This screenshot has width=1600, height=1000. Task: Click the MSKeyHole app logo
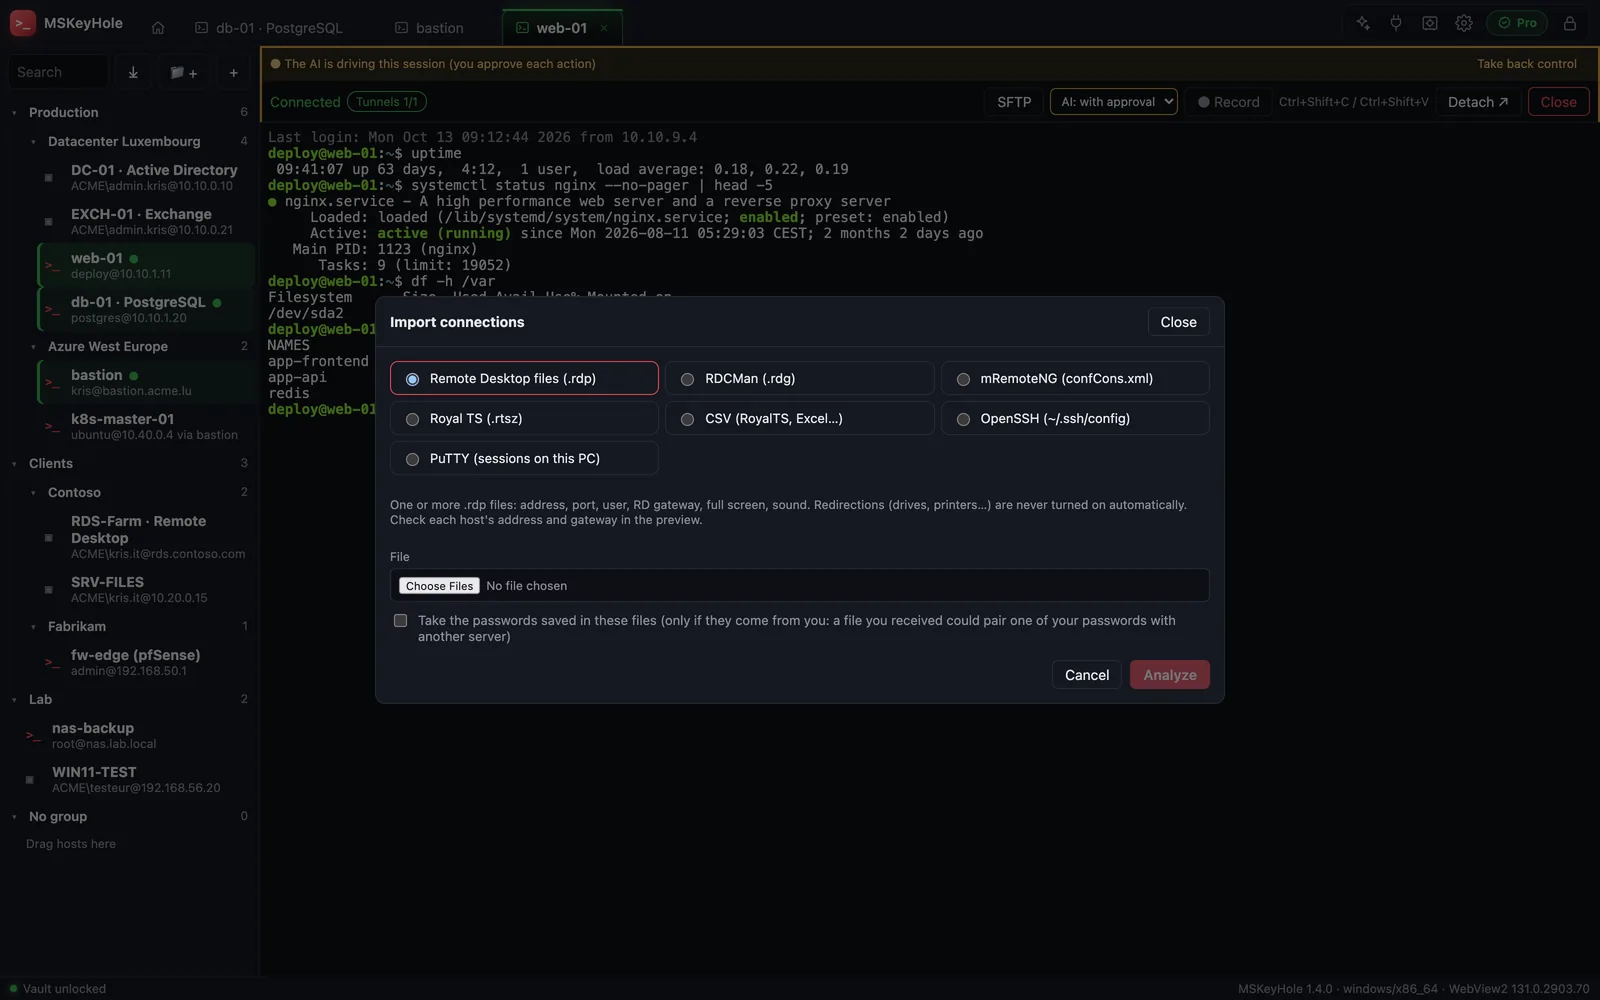click(x=23, y=23)
